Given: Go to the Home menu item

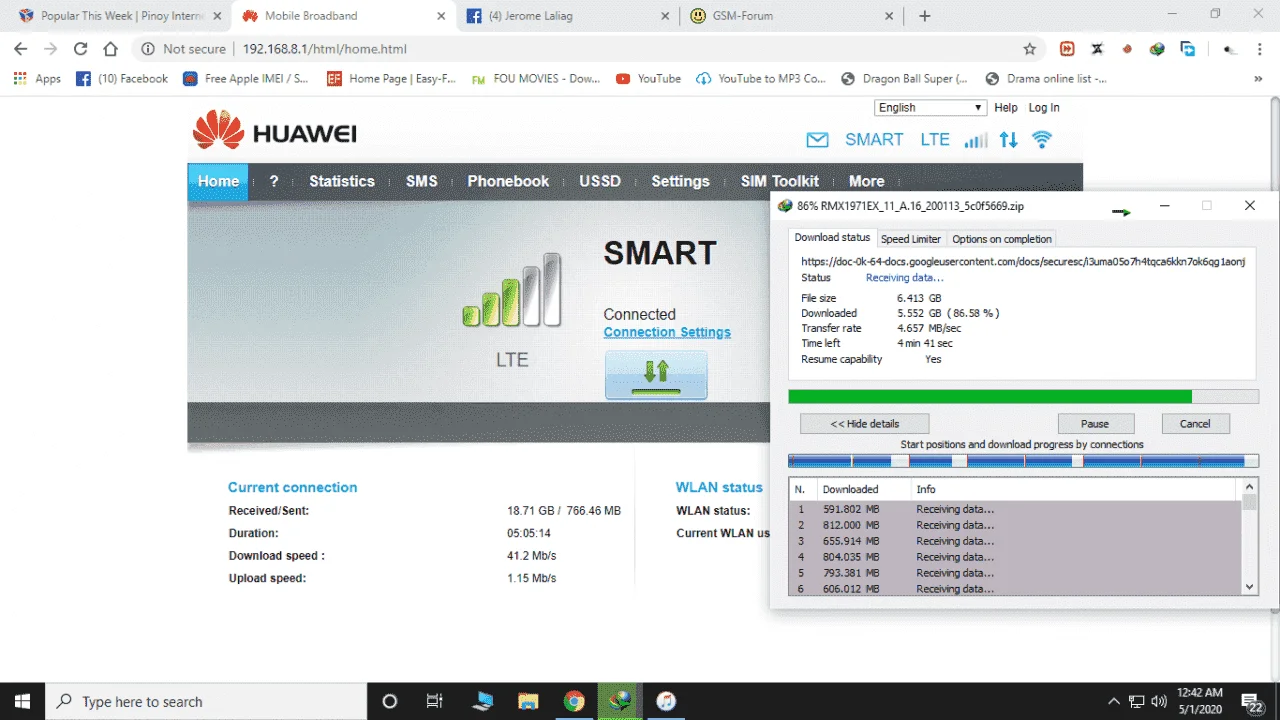Looking at the screenshot, I should pos(218,182).
